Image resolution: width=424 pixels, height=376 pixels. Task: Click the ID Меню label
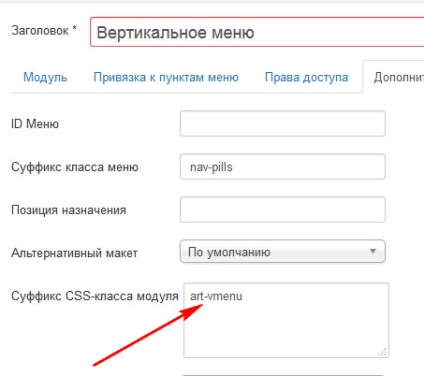coord(35,124)
